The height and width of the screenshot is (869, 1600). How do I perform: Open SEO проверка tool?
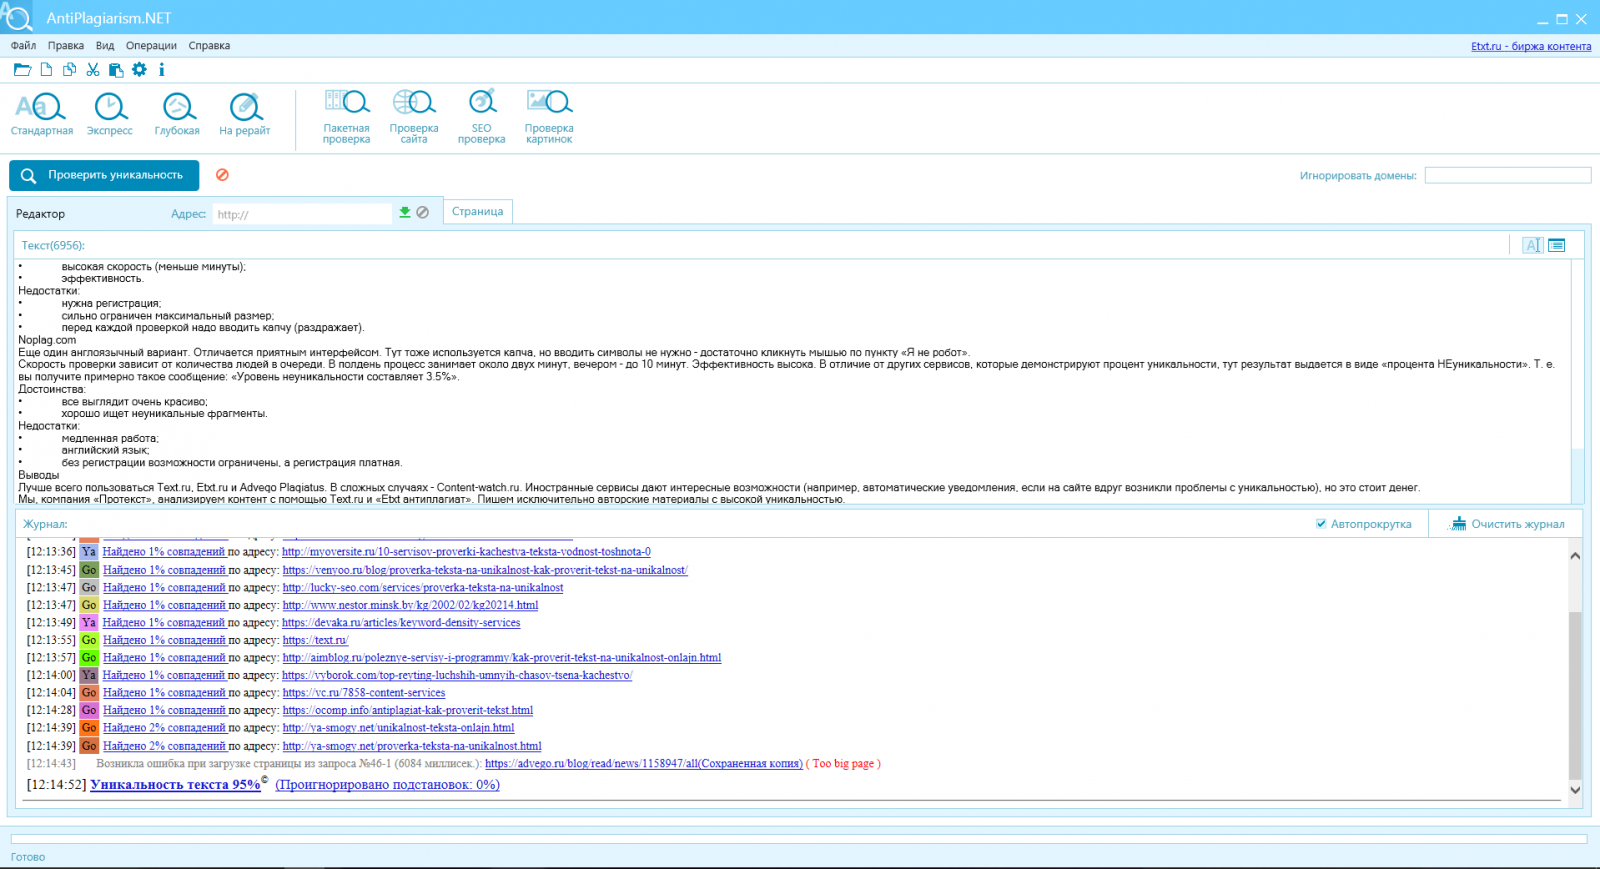point(482,117)
